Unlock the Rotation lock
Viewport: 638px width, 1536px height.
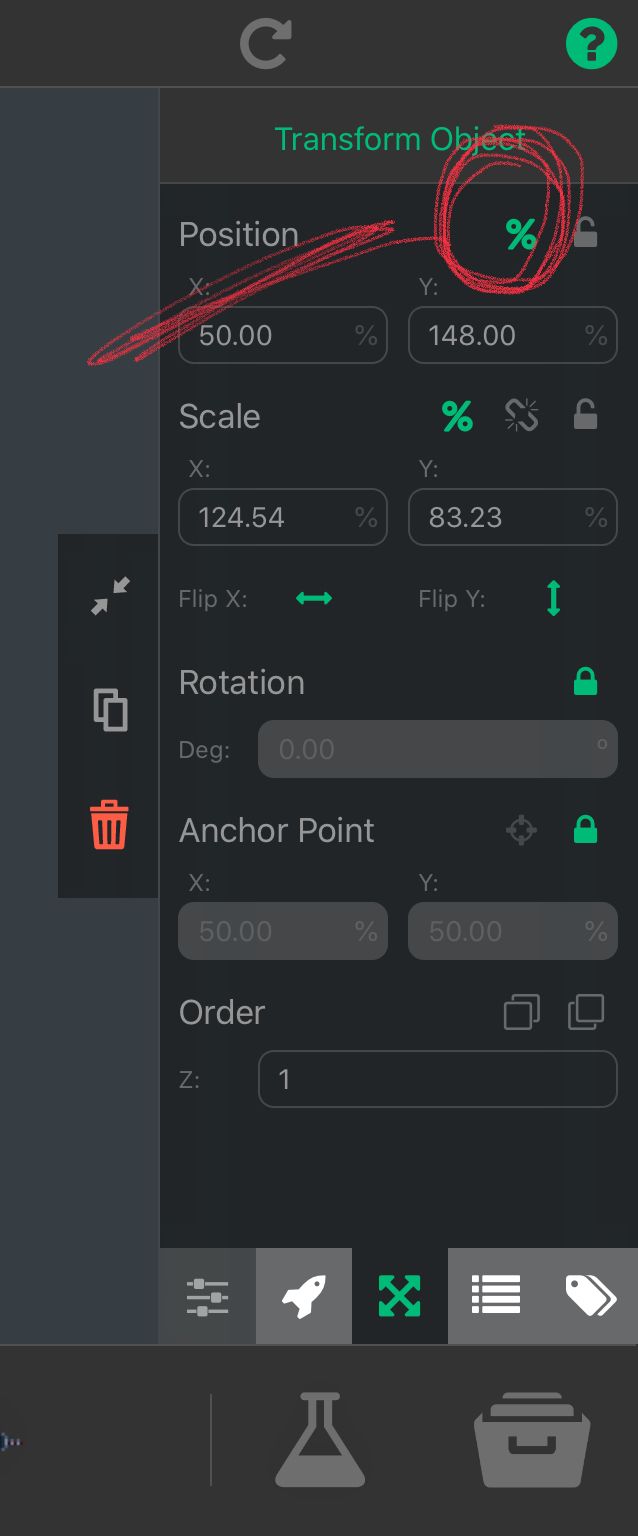tap(585, 682)
